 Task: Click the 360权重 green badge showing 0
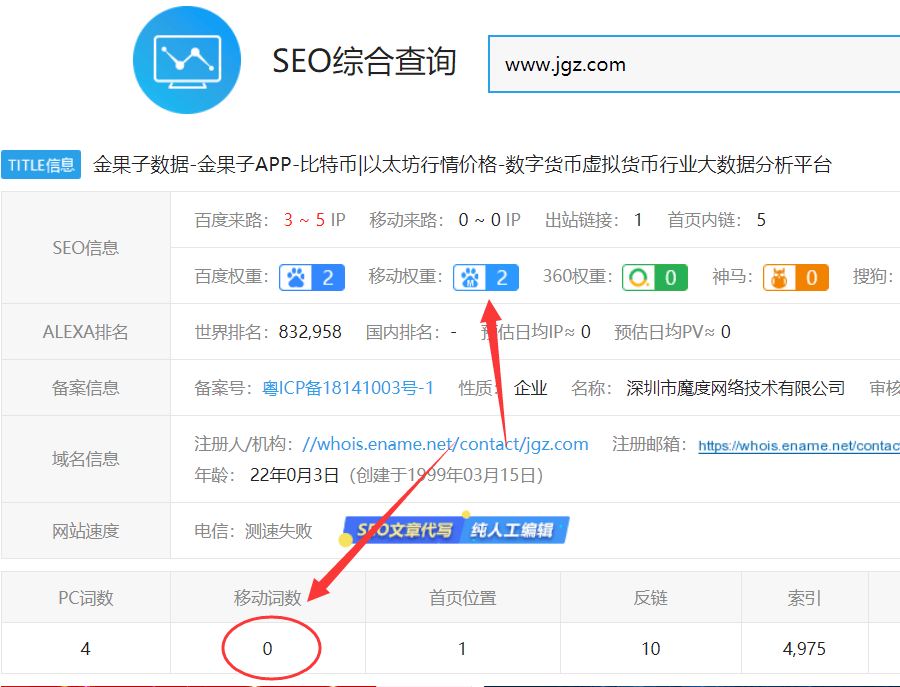[x=655, y=278]
